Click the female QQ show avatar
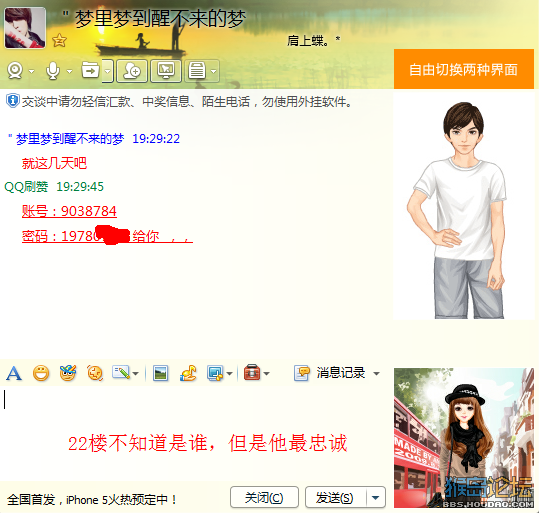 point(464,438)
